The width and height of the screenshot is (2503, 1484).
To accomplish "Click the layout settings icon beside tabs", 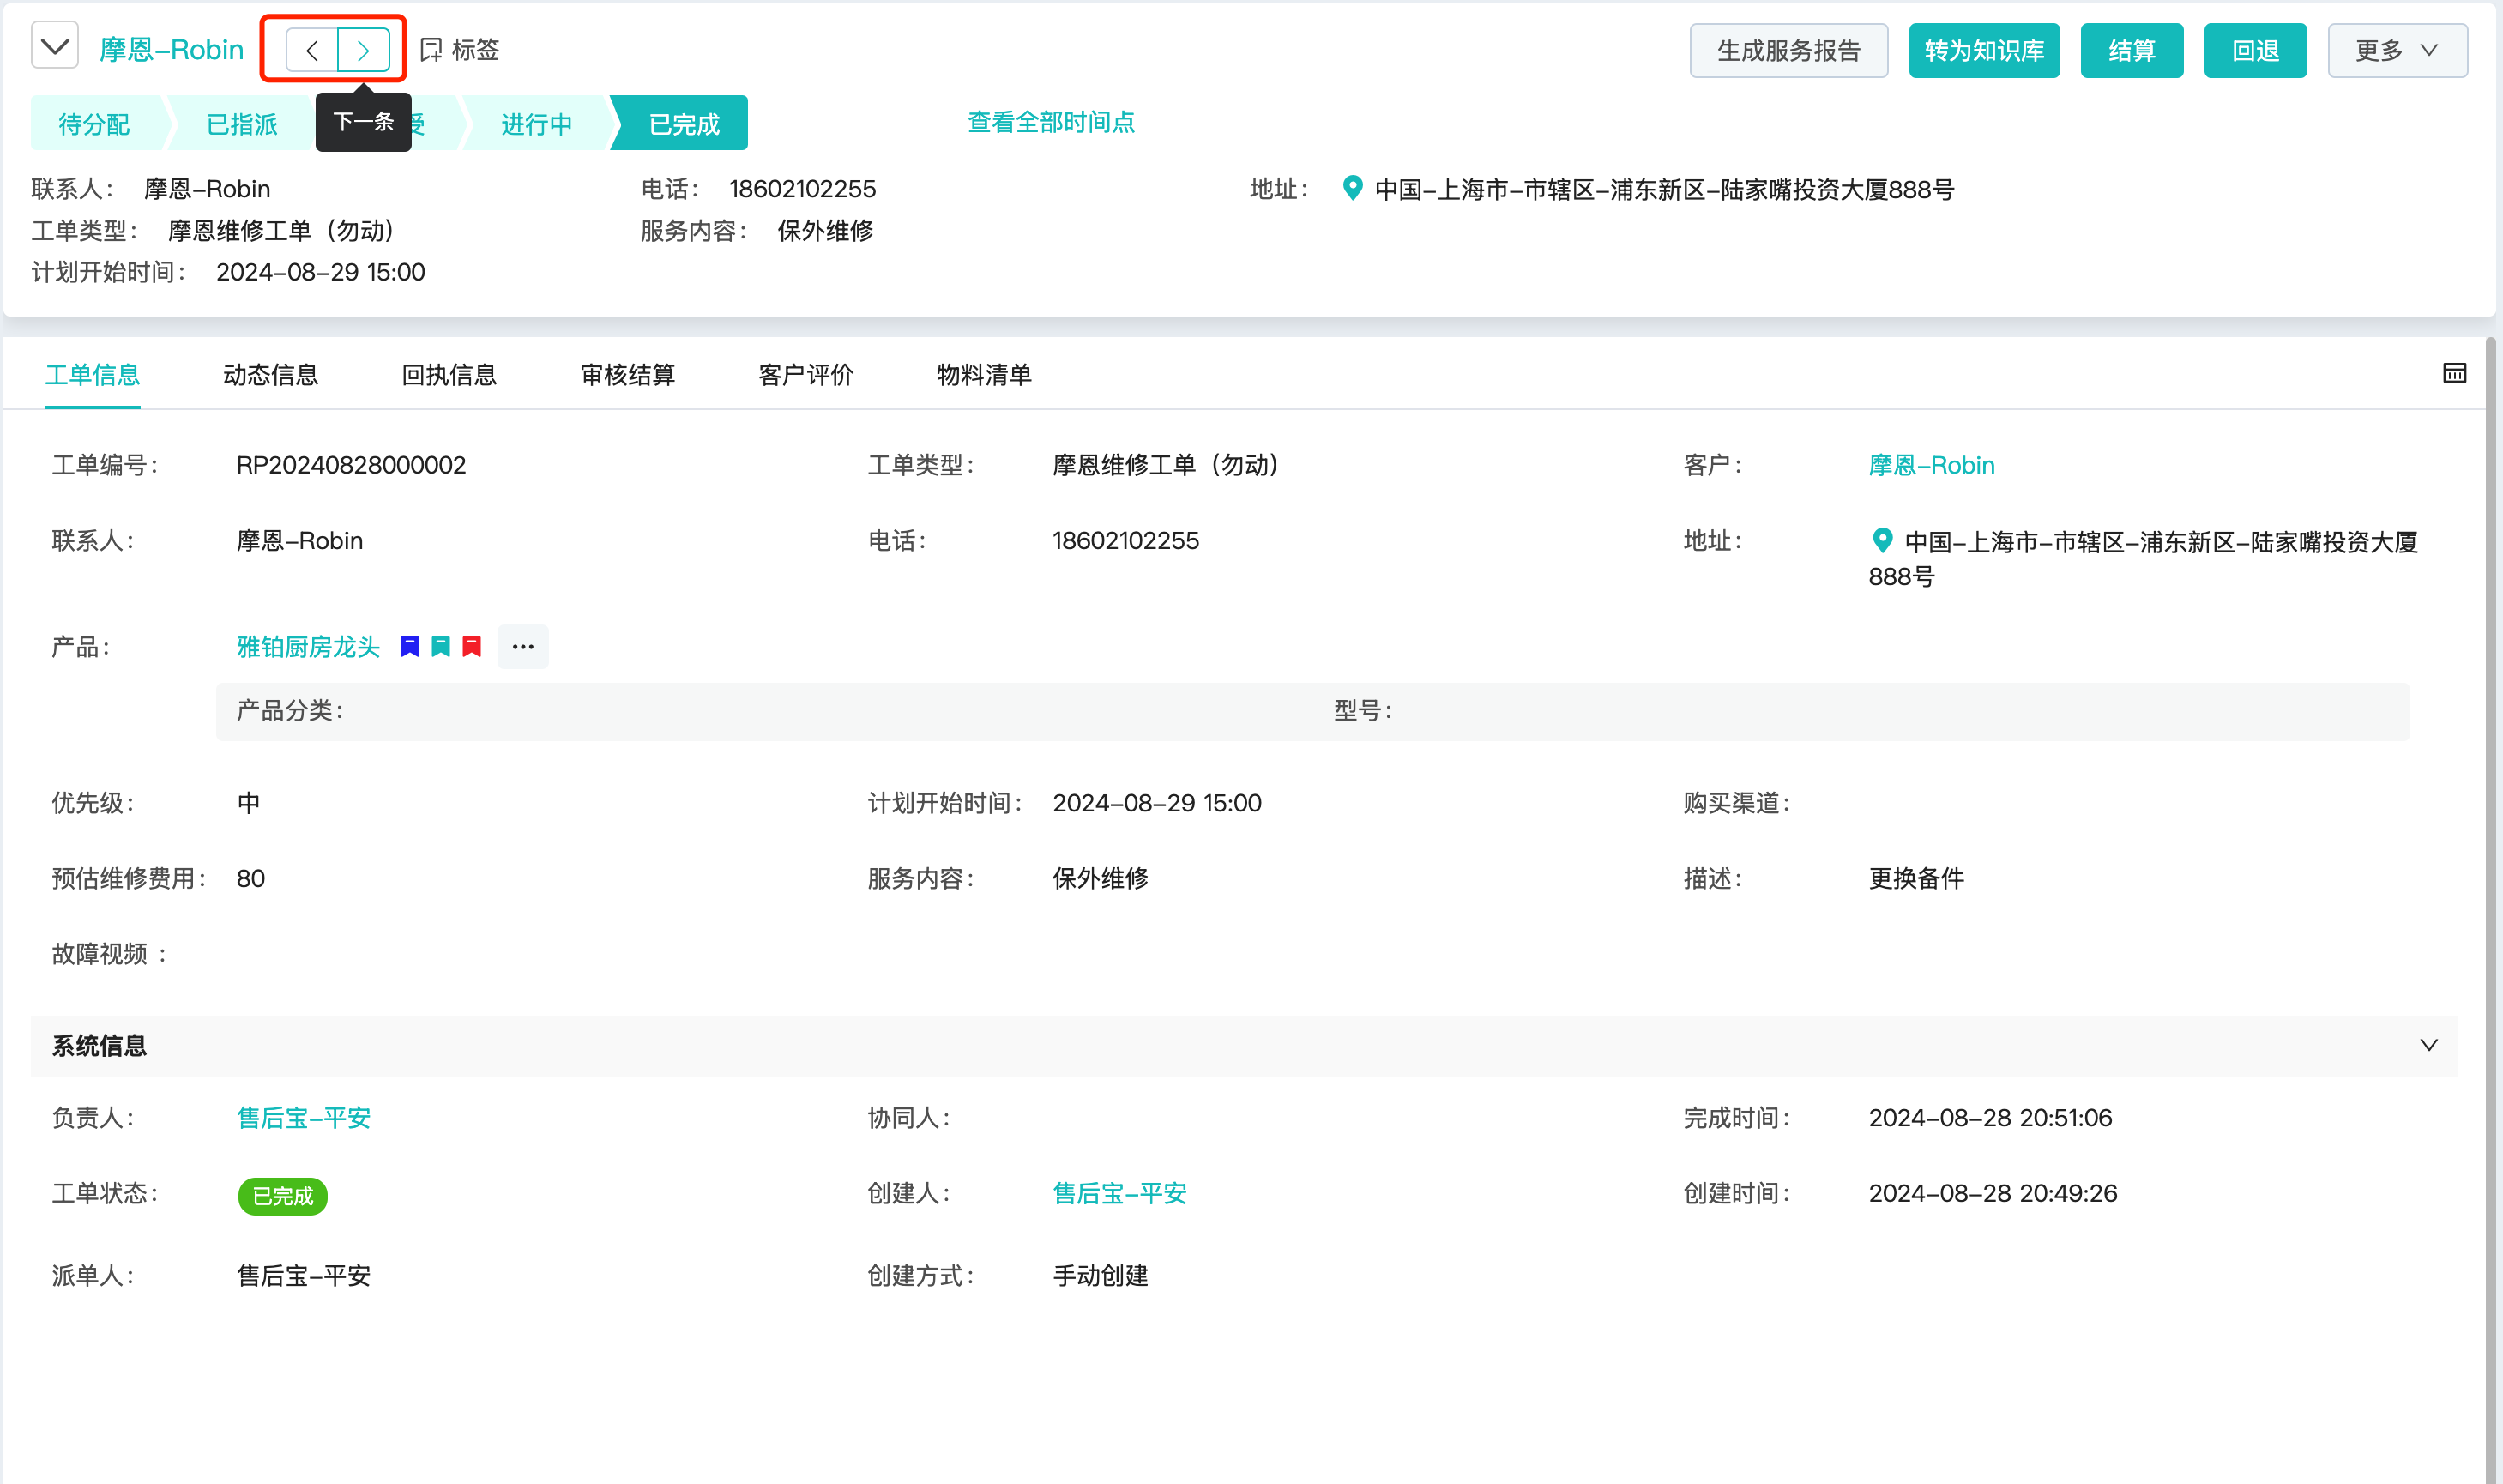I will (x=2454, y=374).
